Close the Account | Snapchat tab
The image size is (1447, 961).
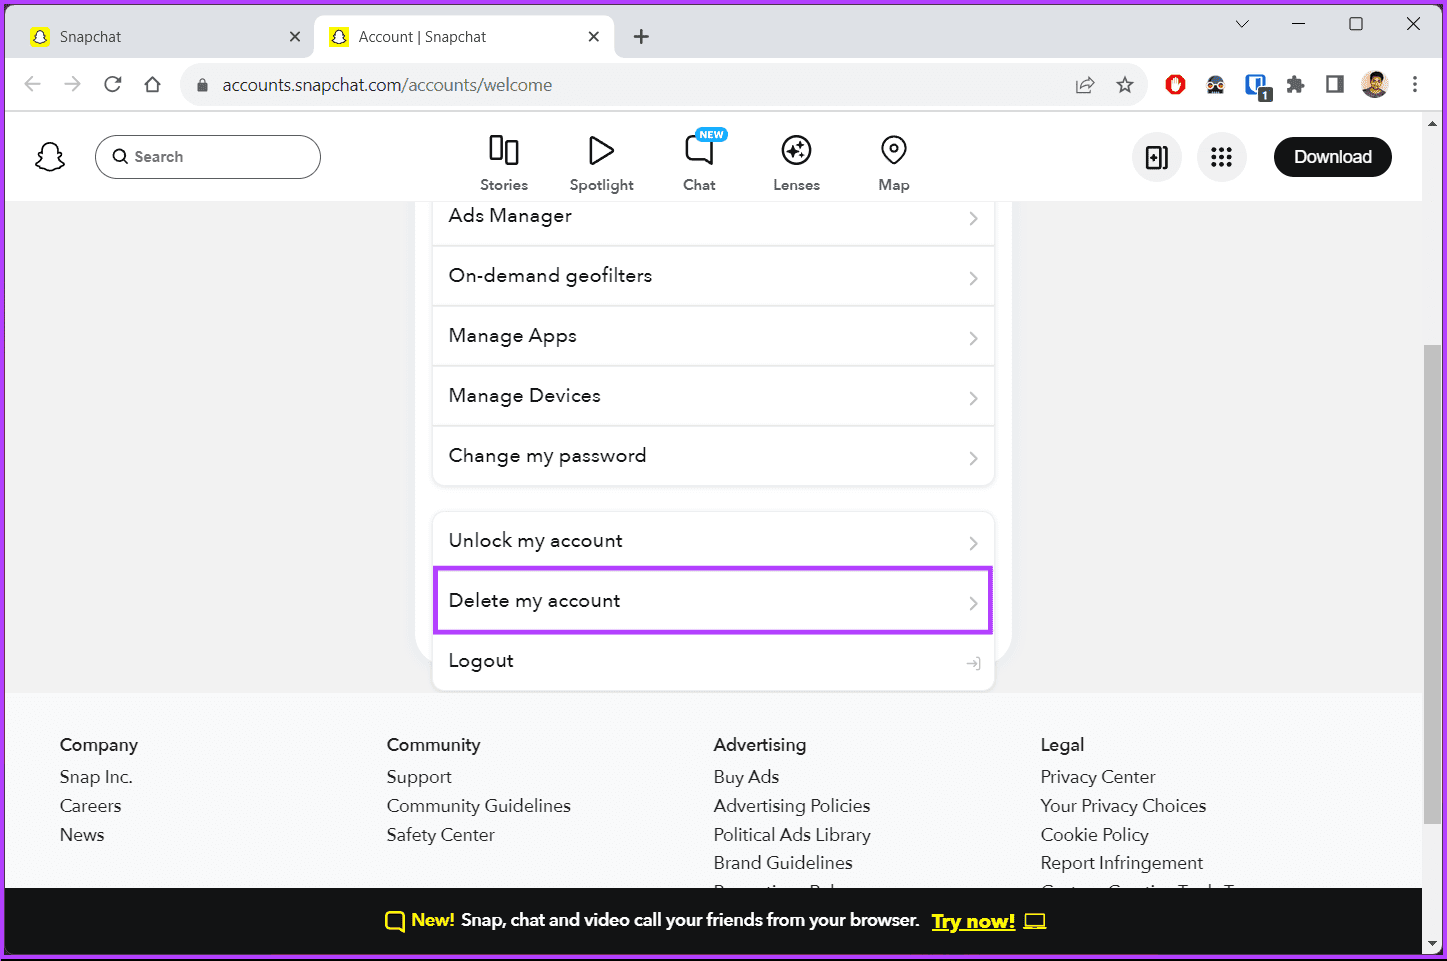[594, 37]
